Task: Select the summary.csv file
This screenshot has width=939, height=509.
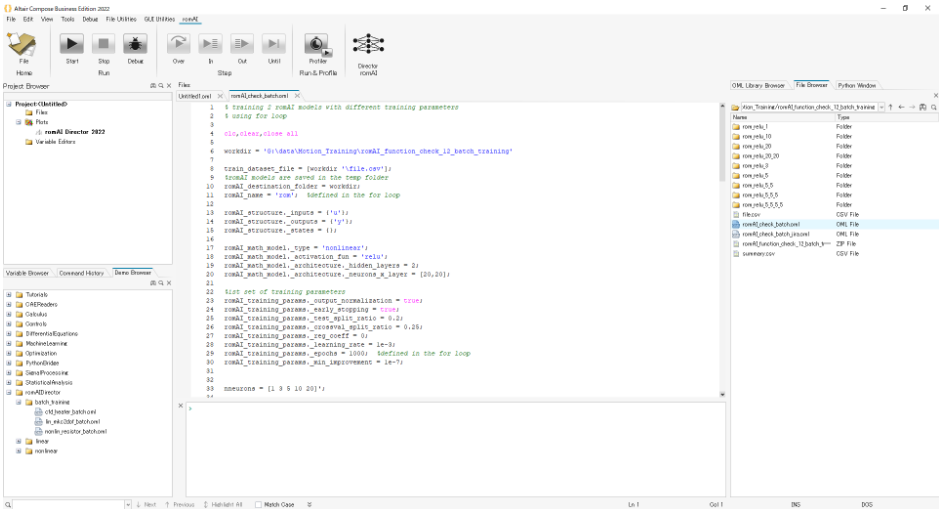Action: tap(758, 254)
